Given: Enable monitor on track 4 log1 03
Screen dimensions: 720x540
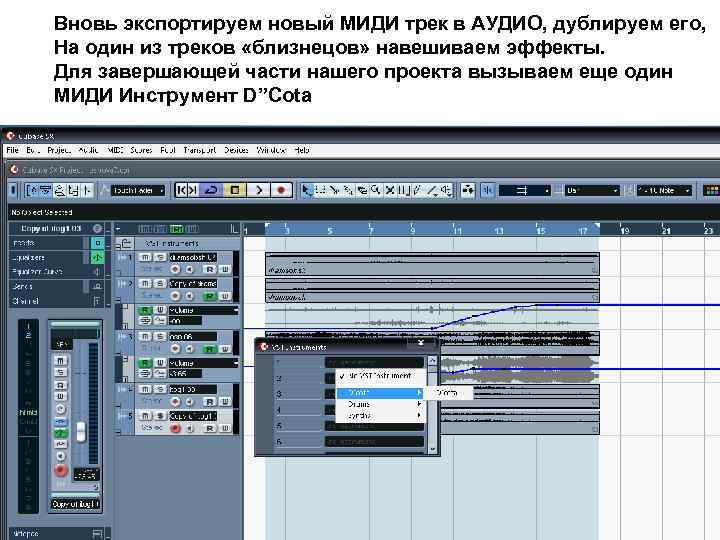Looking at the screenshot, I should coord(190,401).
